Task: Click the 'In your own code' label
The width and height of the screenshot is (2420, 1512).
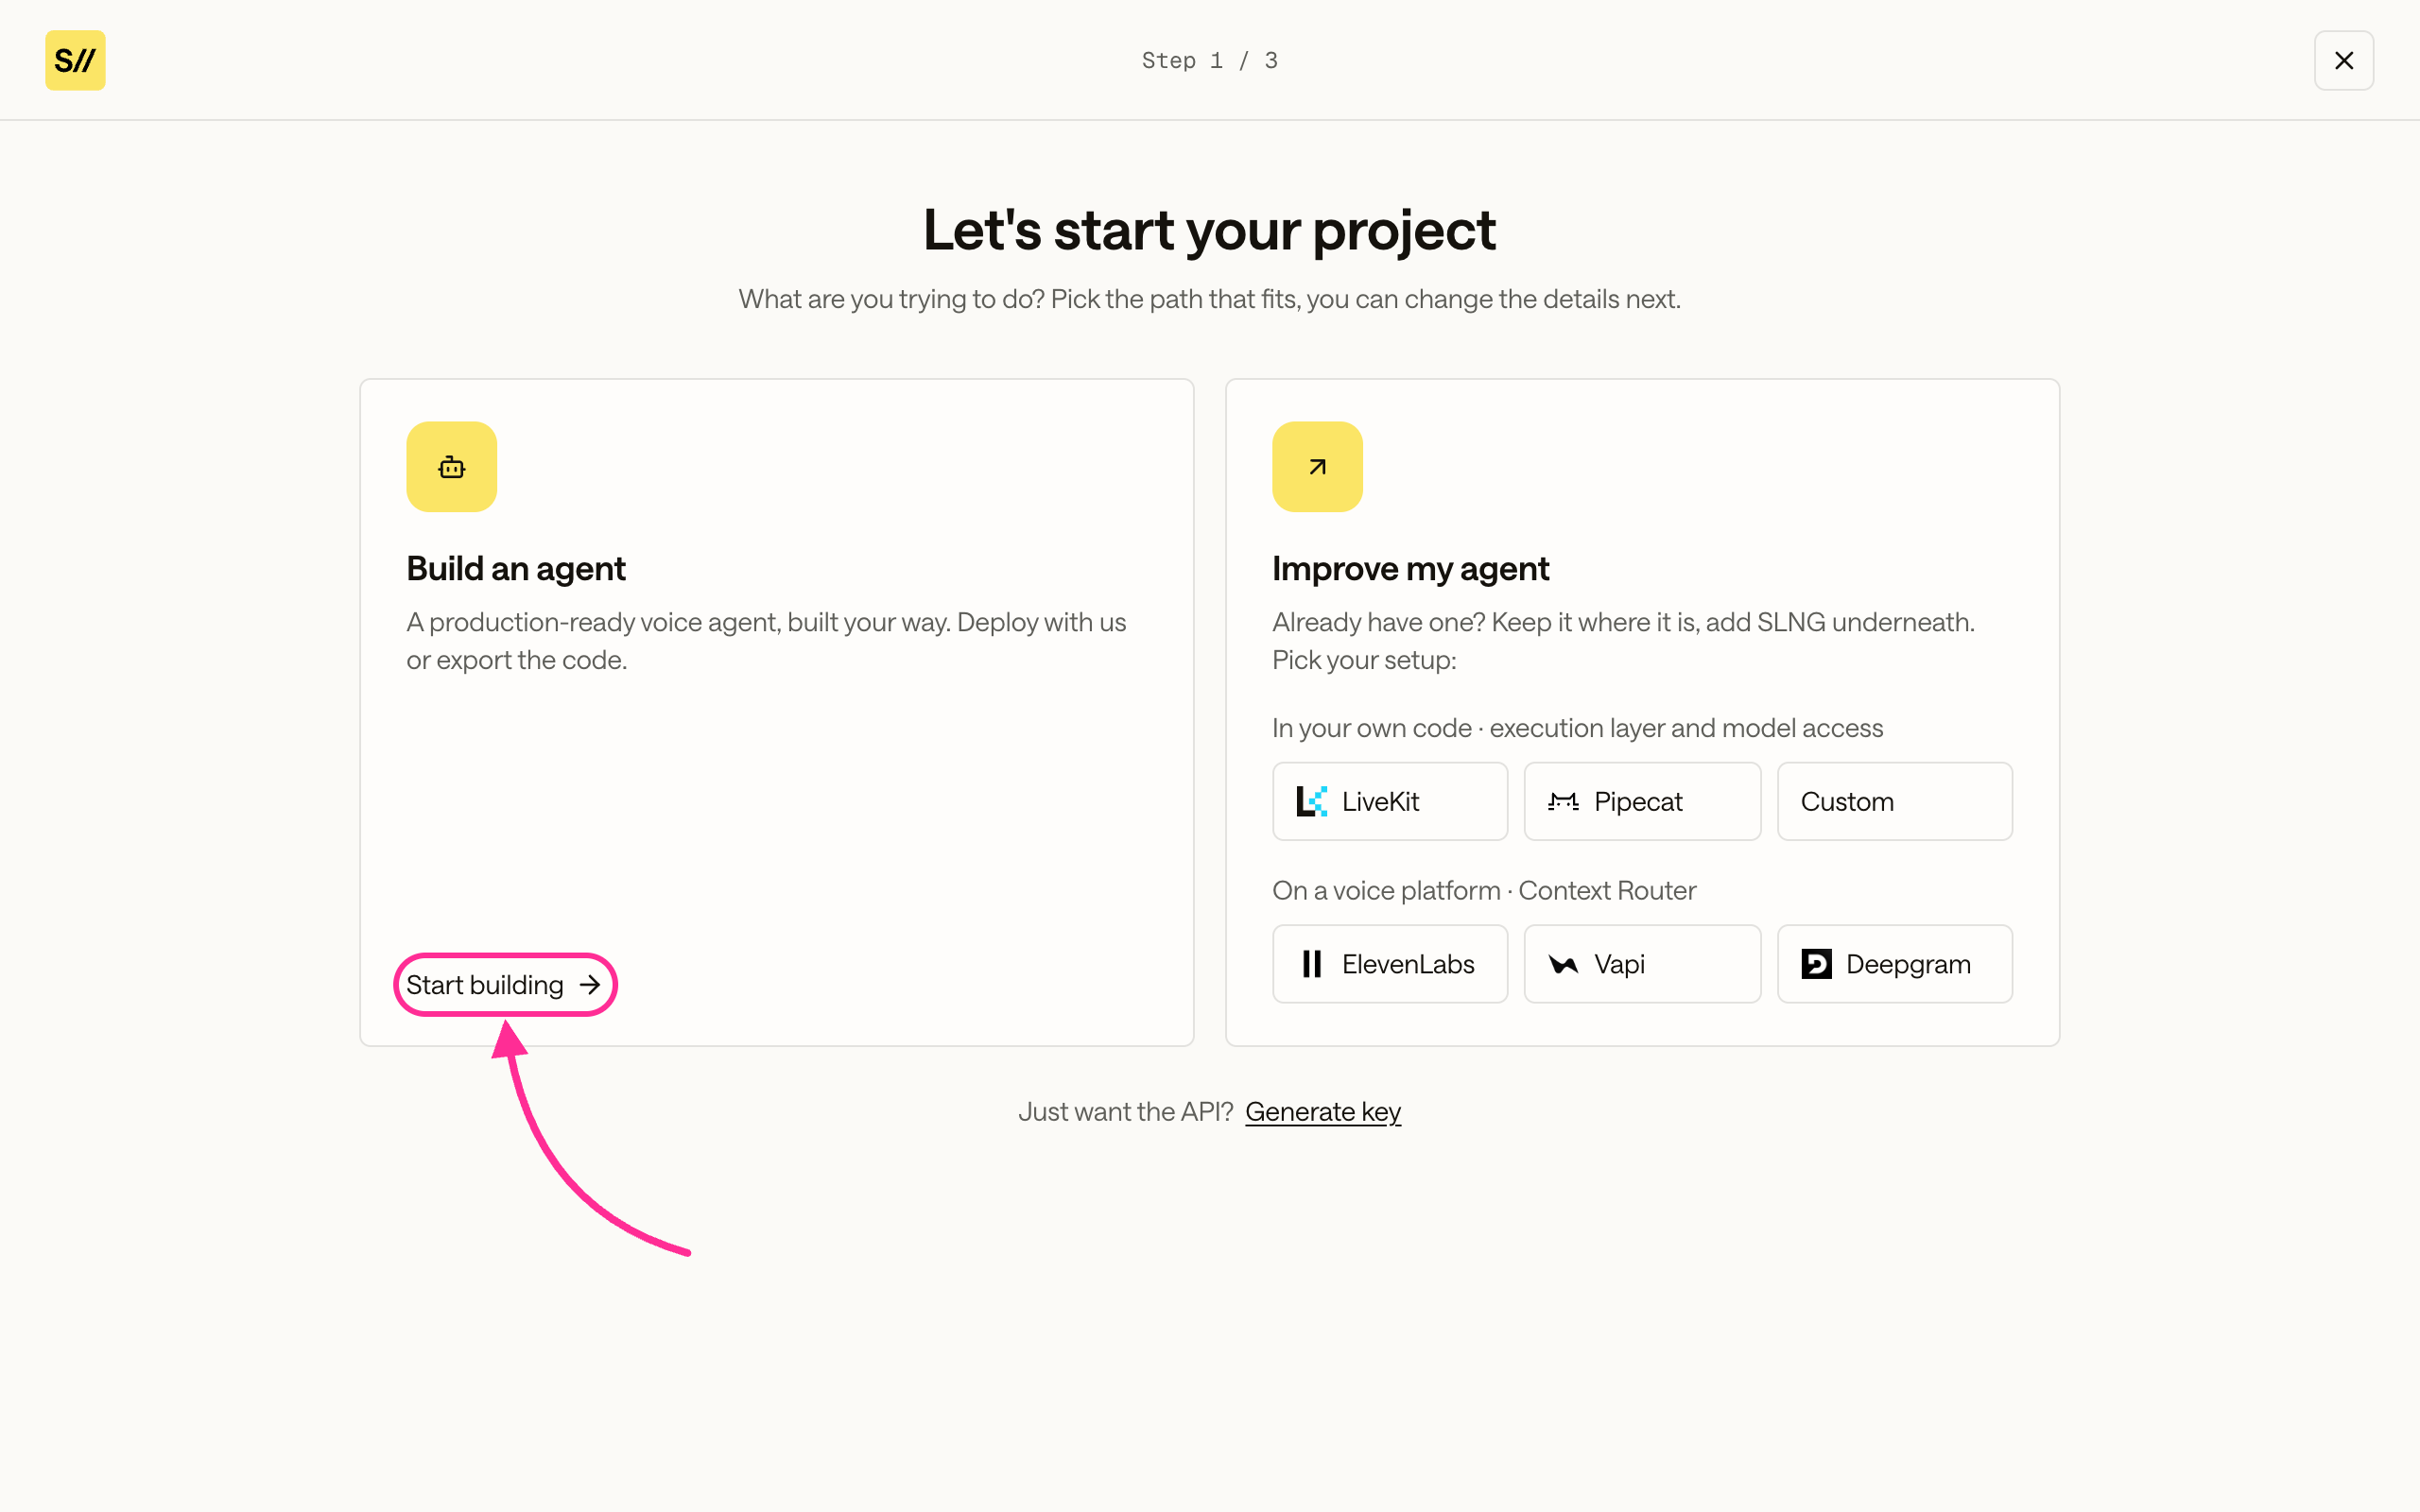Action: pyautogui.click(x=1577, y=728)
